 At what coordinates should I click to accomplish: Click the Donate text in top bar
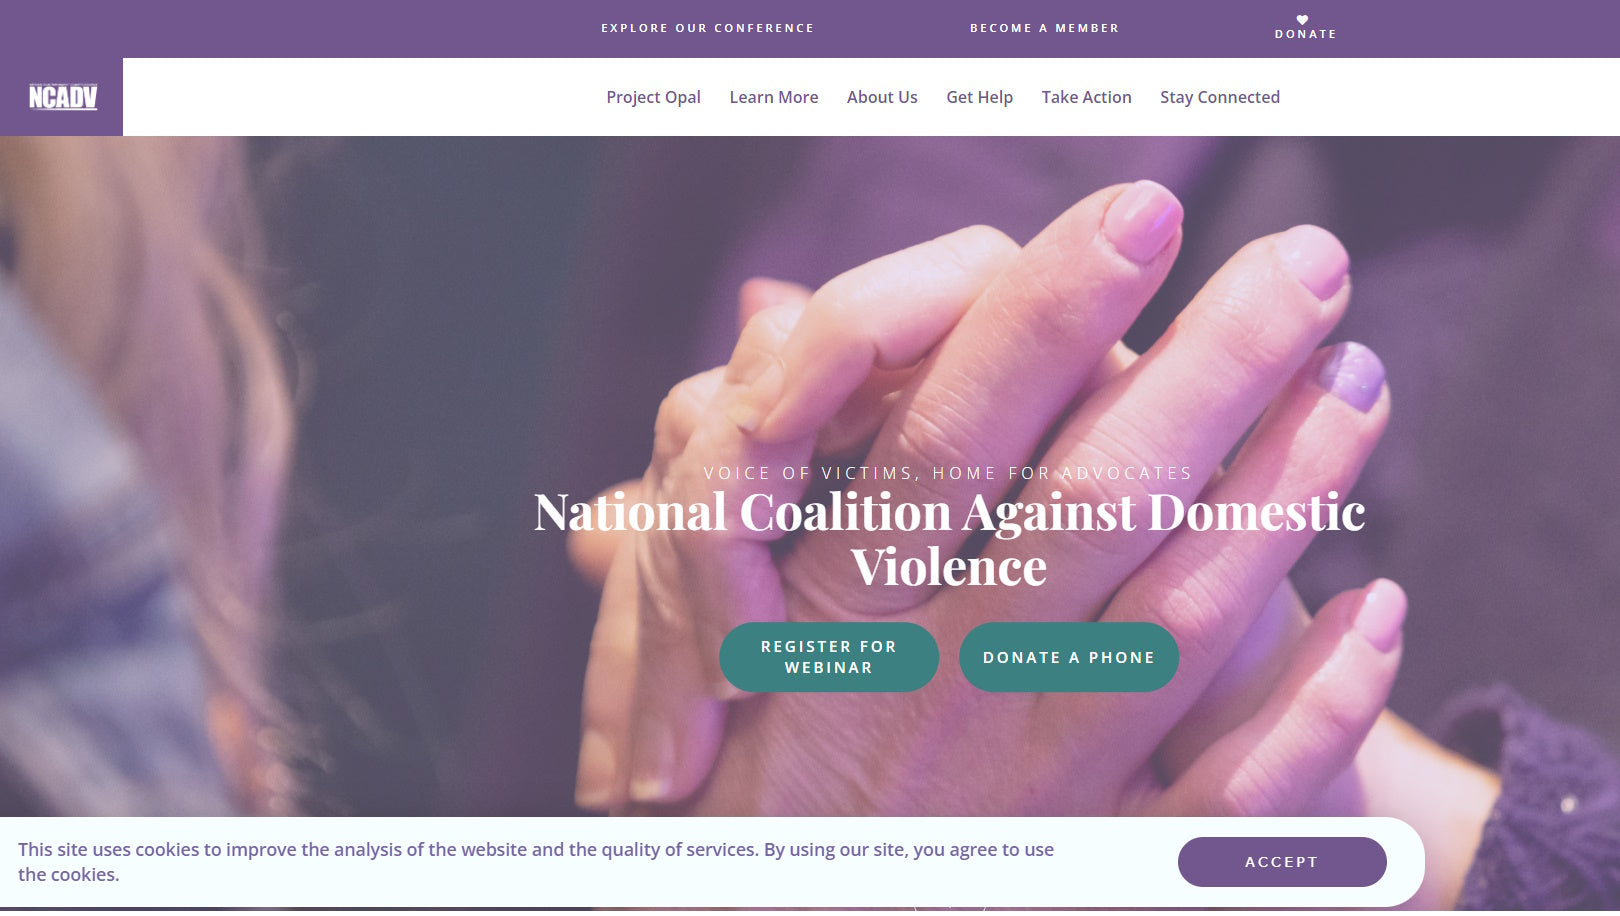(1305, 34)
